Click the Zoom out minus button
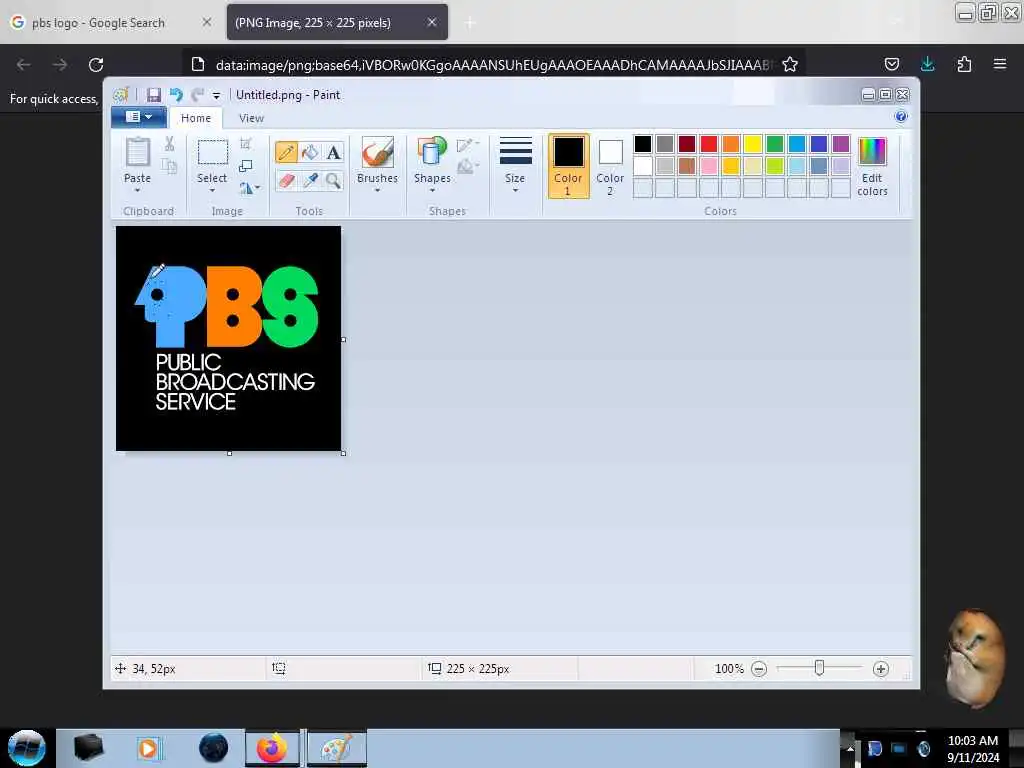 [759, 669]
